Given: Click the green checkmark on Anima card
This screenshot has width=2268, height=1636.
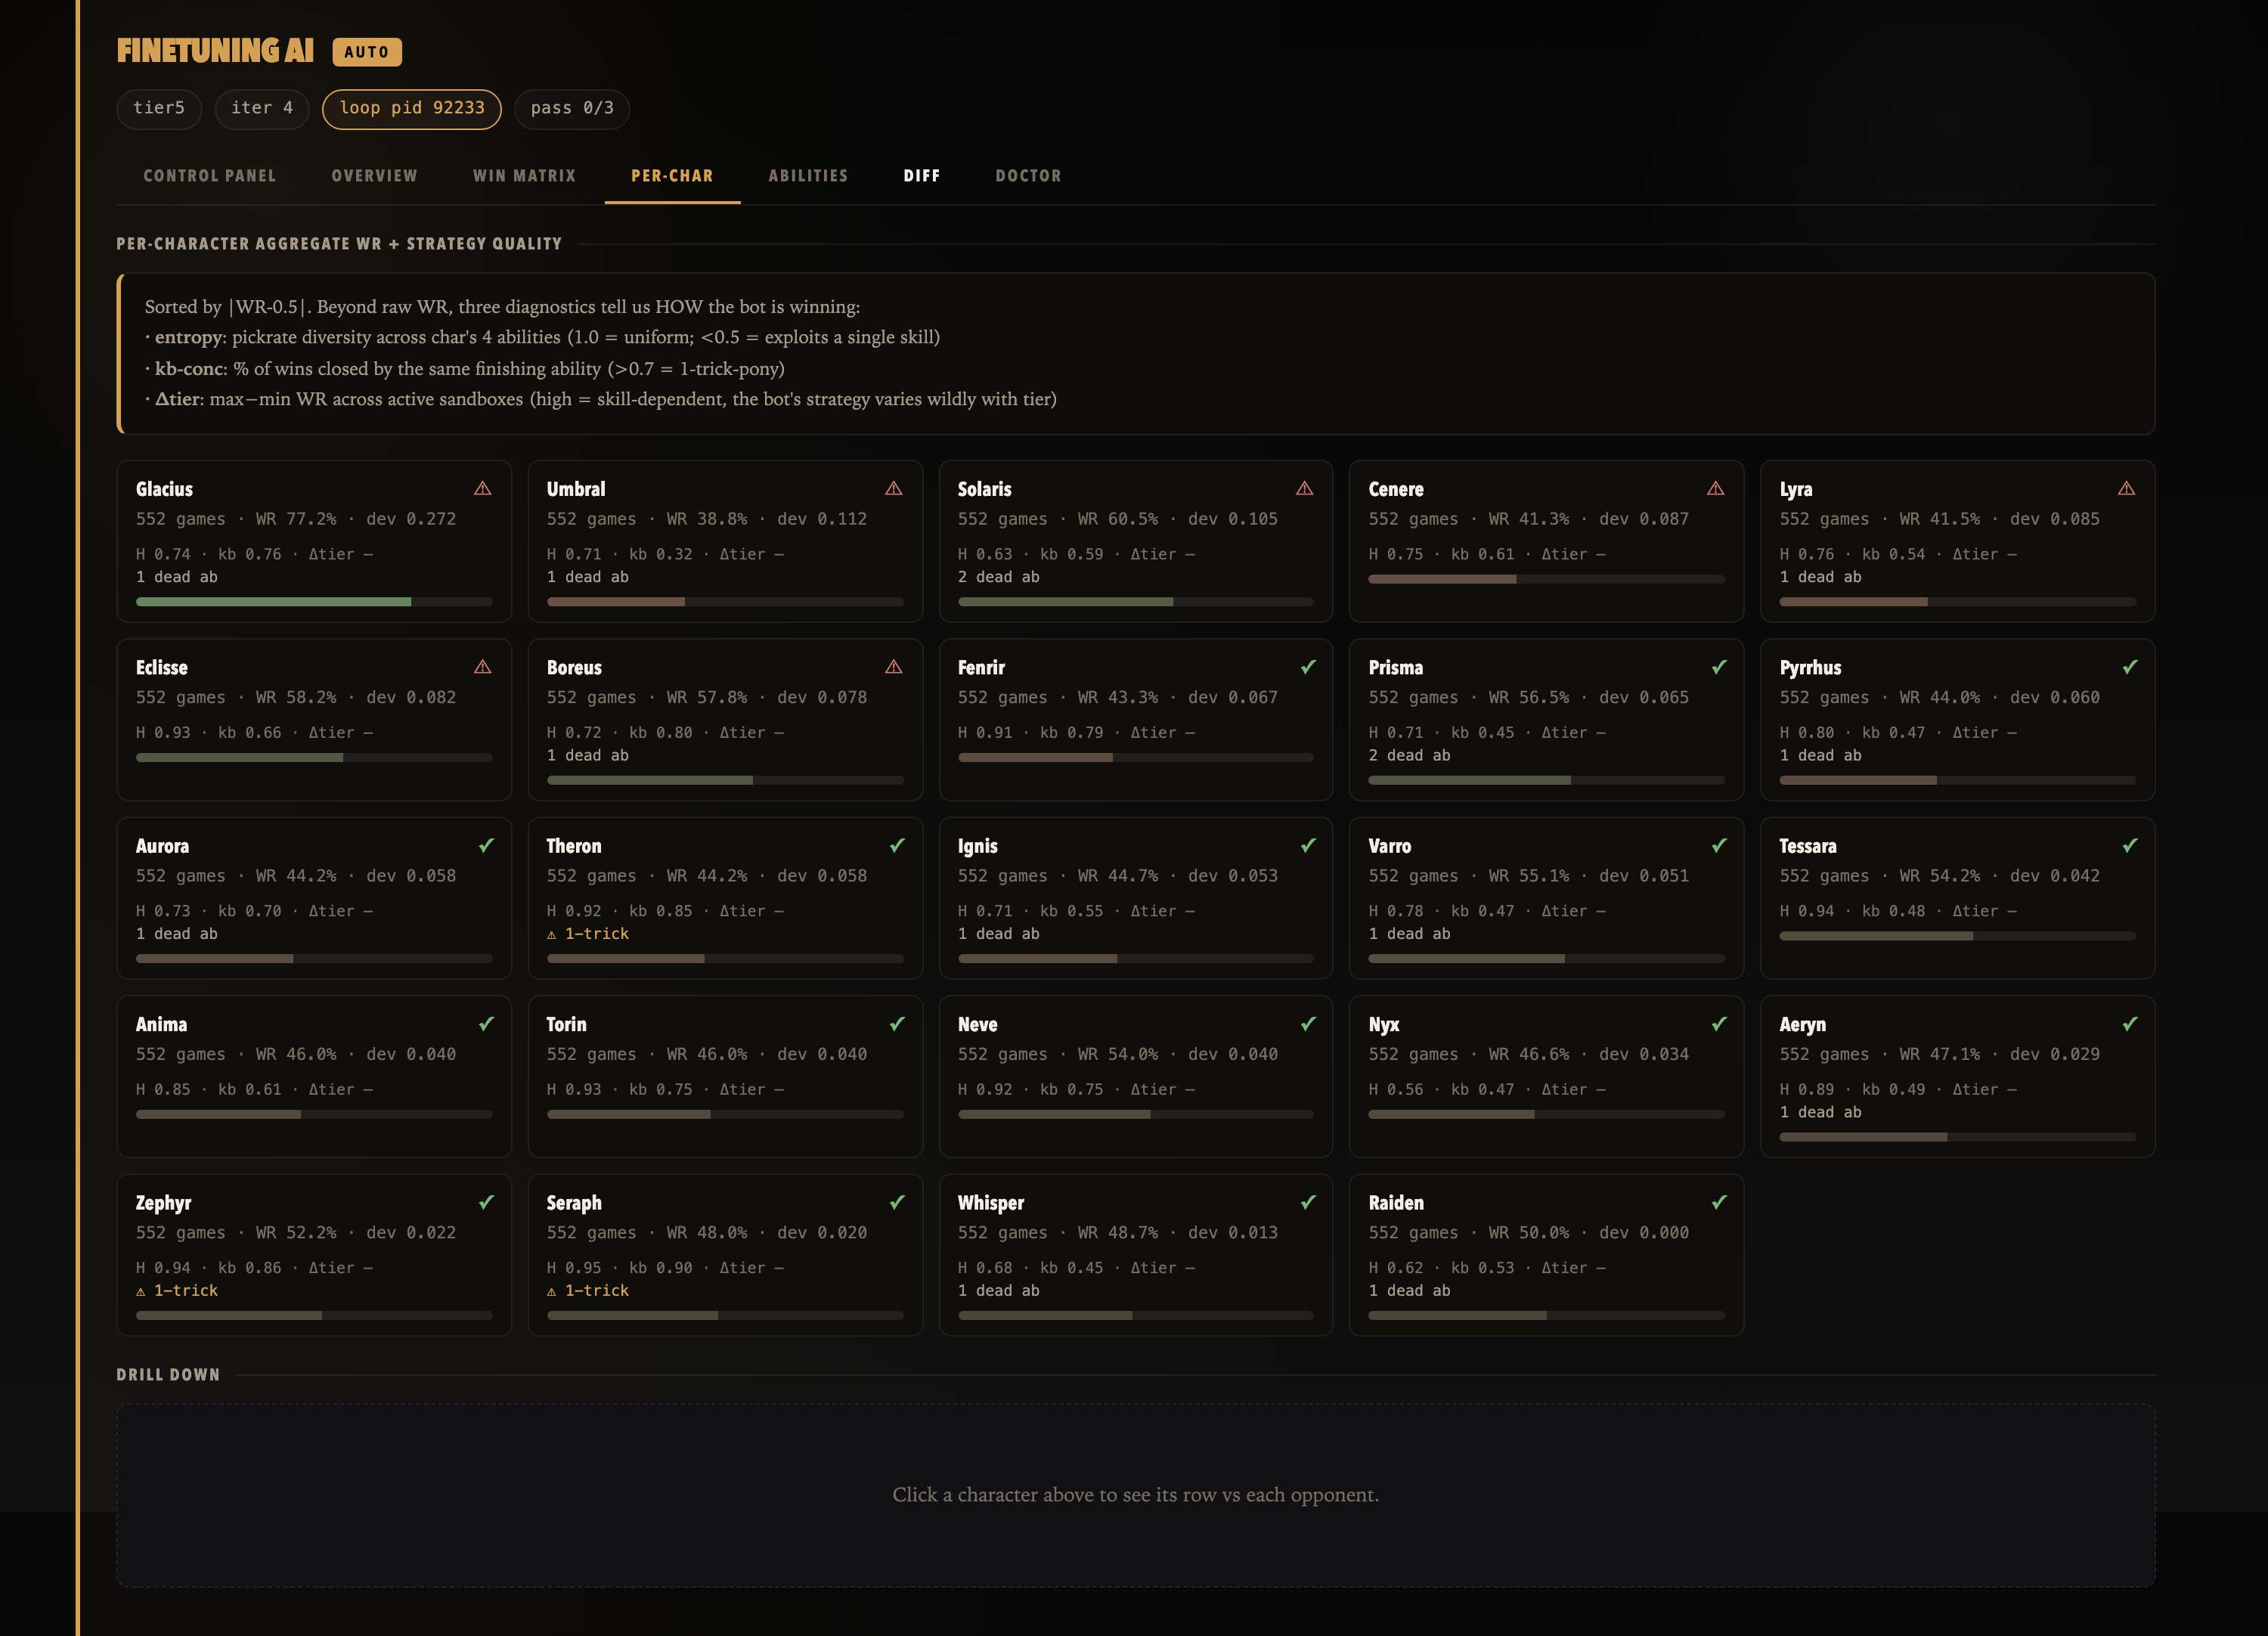Looking at the screenshot, I should pyautogui.click(x=486, y=1023).
